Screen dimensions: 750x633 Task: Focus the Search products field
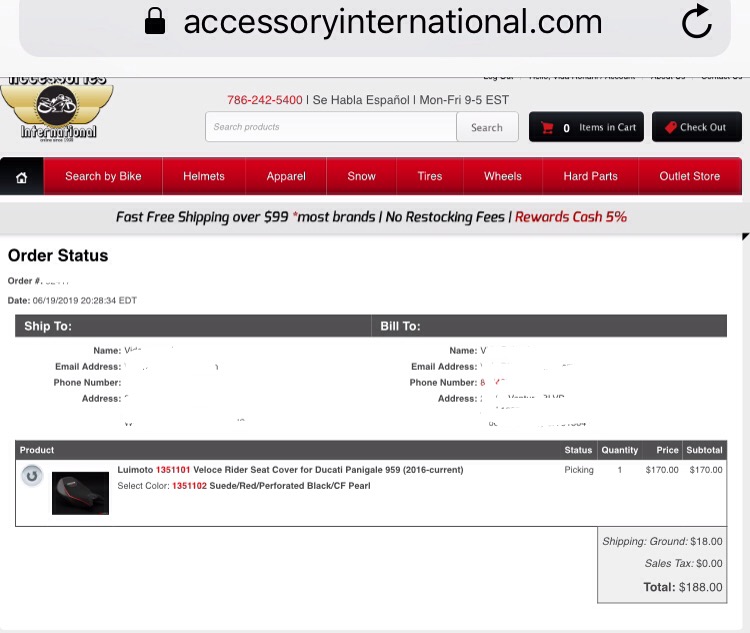(x=331, y=127)
